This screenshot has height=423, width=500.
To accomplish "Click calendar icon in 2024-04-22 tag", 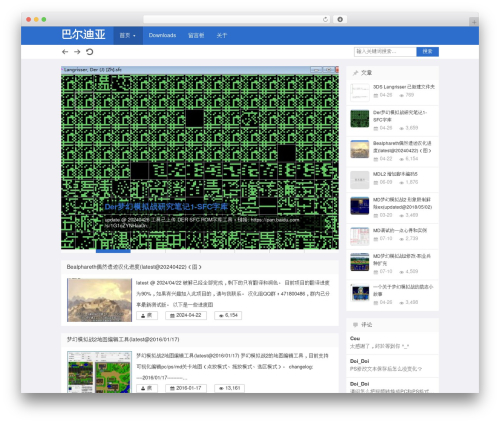I will [x=172, y=316].
